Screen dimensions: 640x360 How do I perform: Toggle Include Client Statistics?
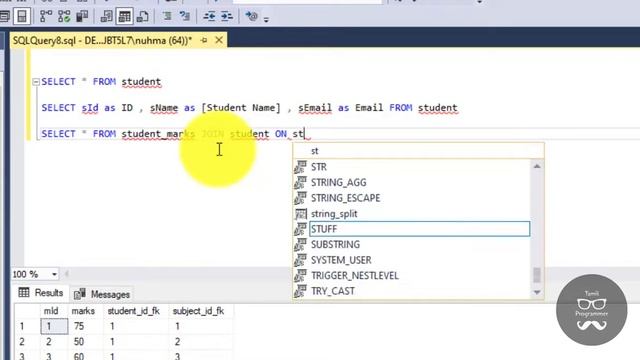(x=82, y=16)
